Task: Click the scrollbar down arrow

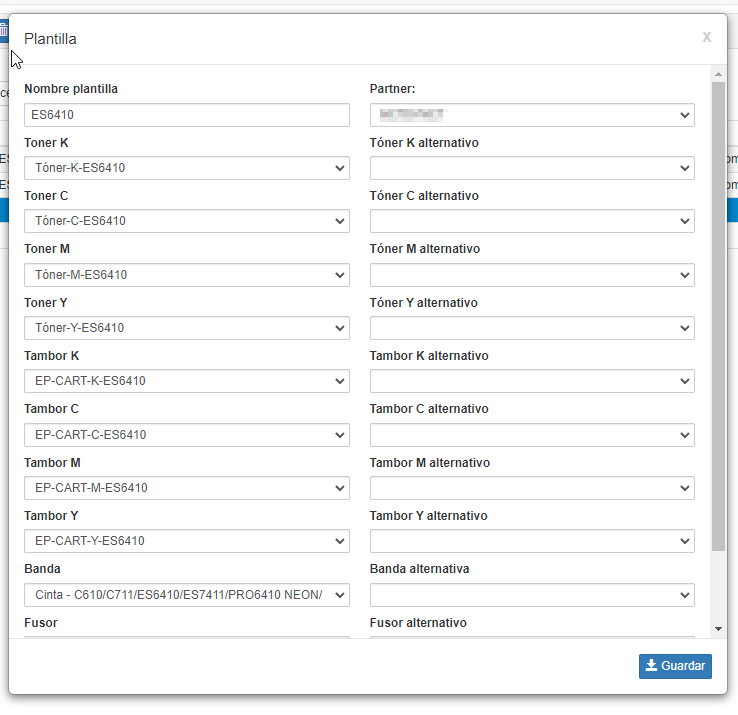Action: pyautogui.click(x=718, y=629)
